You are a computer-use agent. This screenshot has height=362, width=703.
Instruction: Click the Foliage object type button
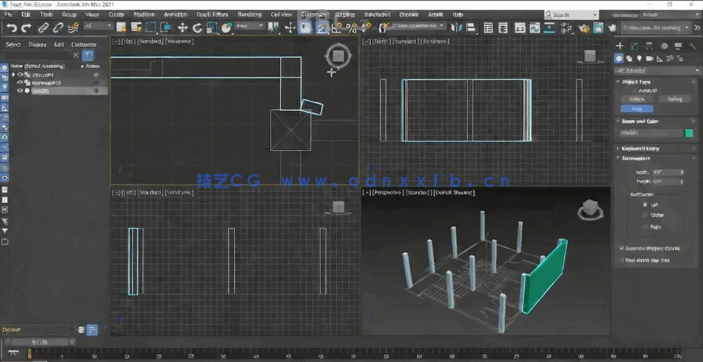pos(637,99)
